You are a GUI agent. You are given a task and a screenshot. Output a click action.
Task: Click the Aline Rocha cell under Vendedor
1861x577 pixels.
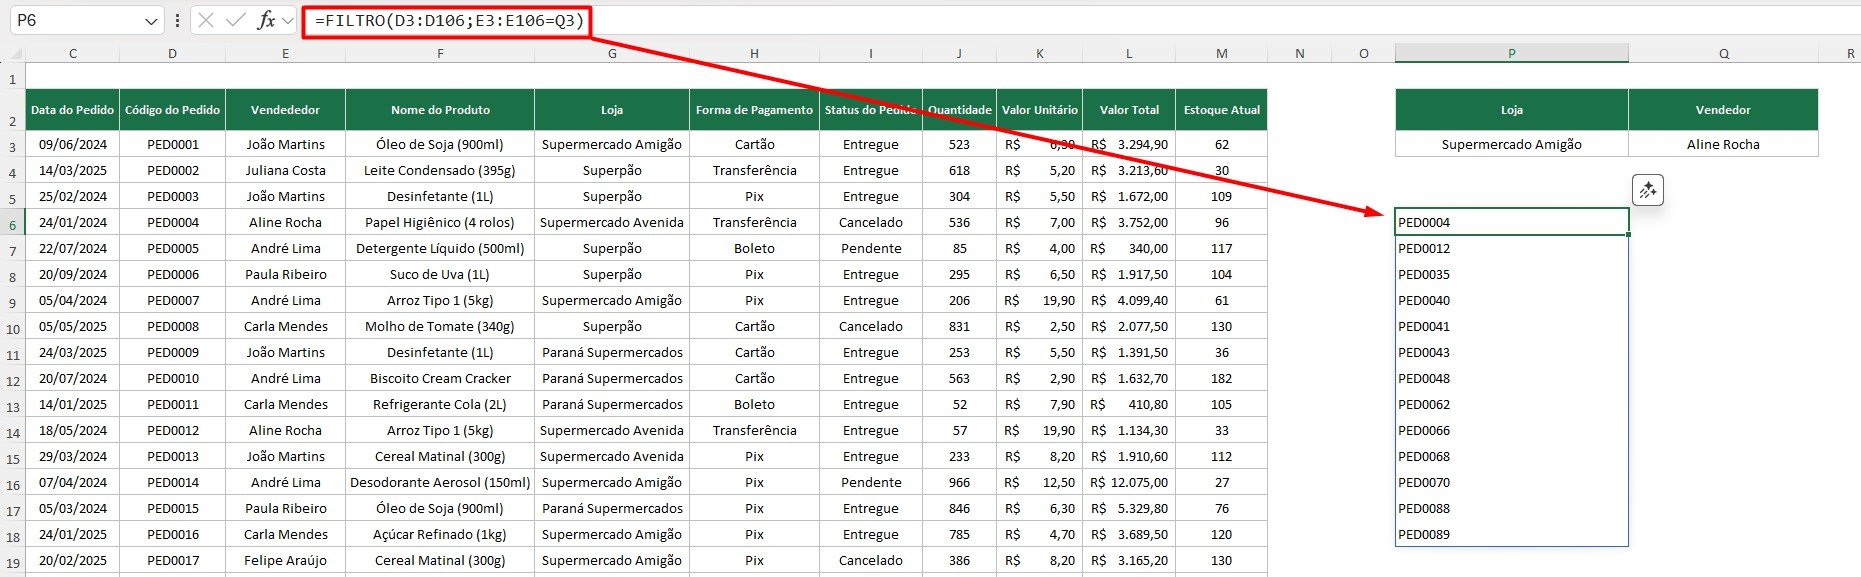(x=1722, y=144)
